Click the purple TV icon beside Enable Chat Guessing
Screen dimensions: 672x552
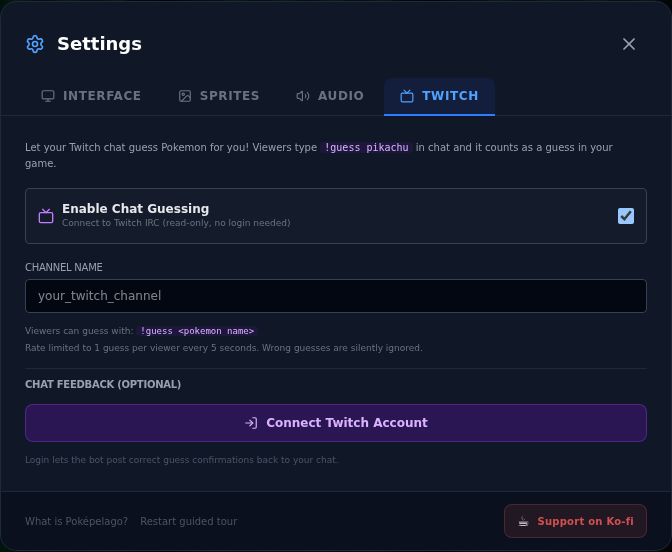[46, 216]
